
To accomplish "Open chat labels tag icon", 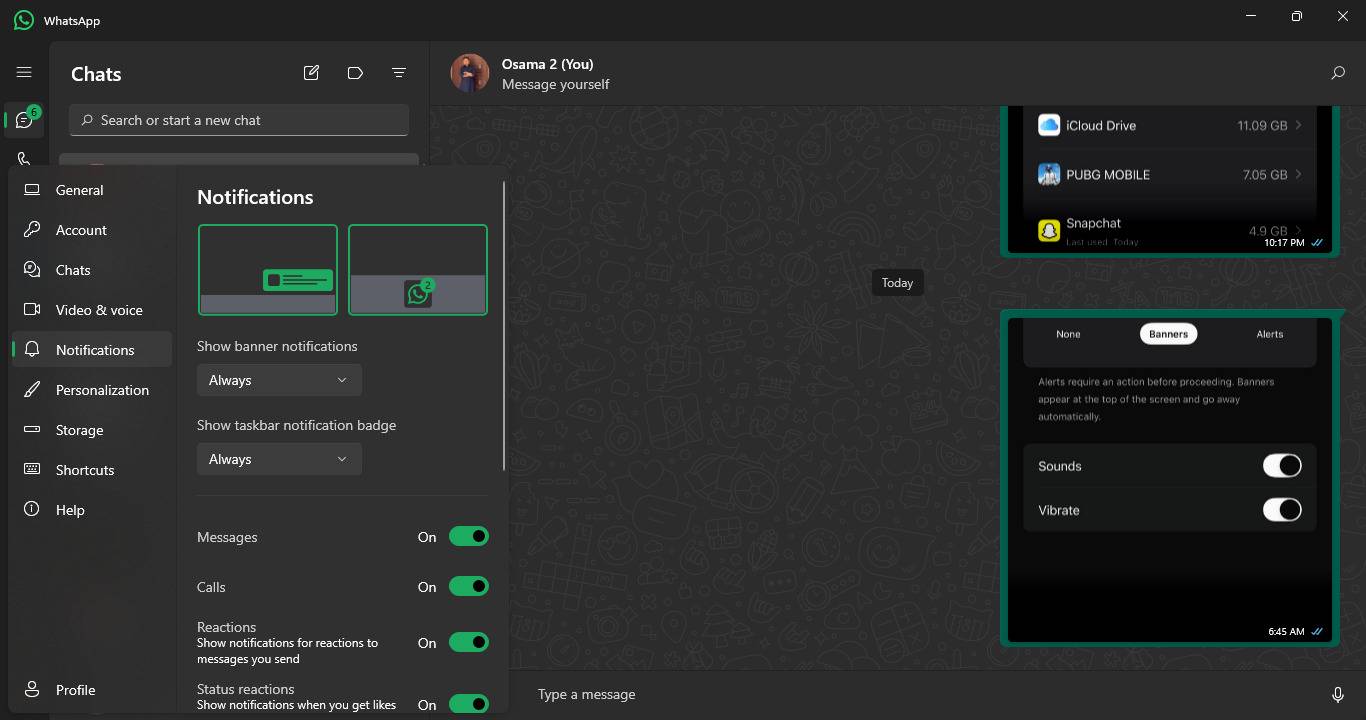I will click(x=355, y=73).
